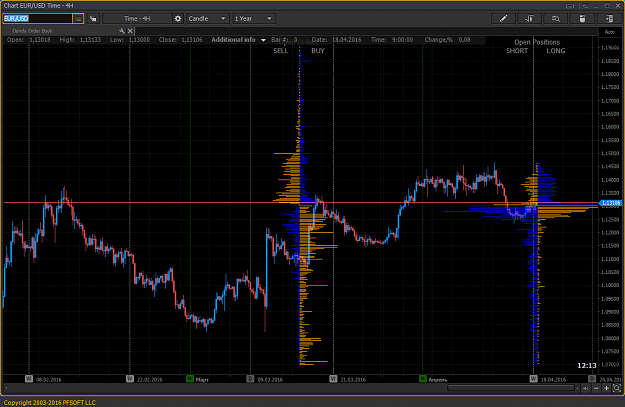Image resolution: width=625 pixels, height=407 pixels.
Task: Click the Time - 4H aggregation button
Action: coord(137,18)
